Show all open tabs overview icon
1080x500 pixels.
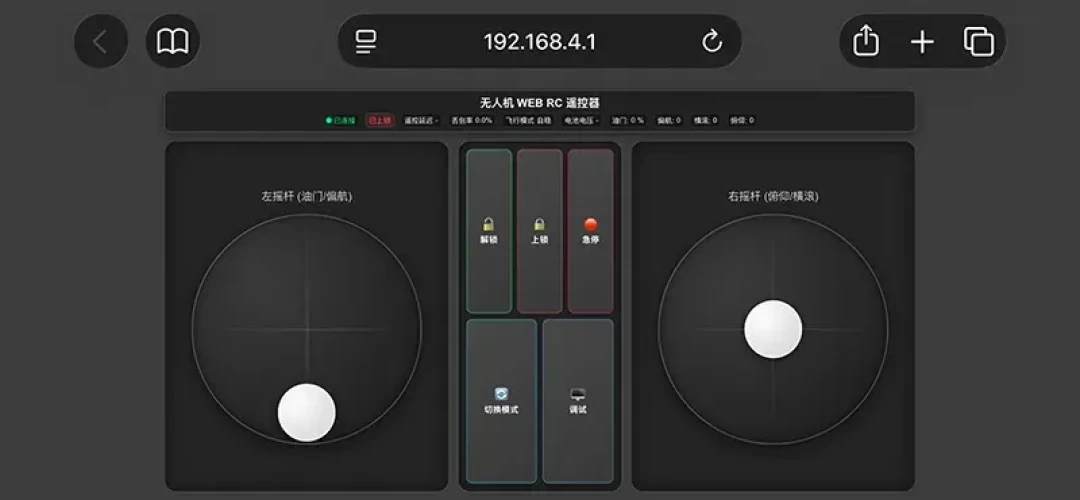(x=978, y=41)
